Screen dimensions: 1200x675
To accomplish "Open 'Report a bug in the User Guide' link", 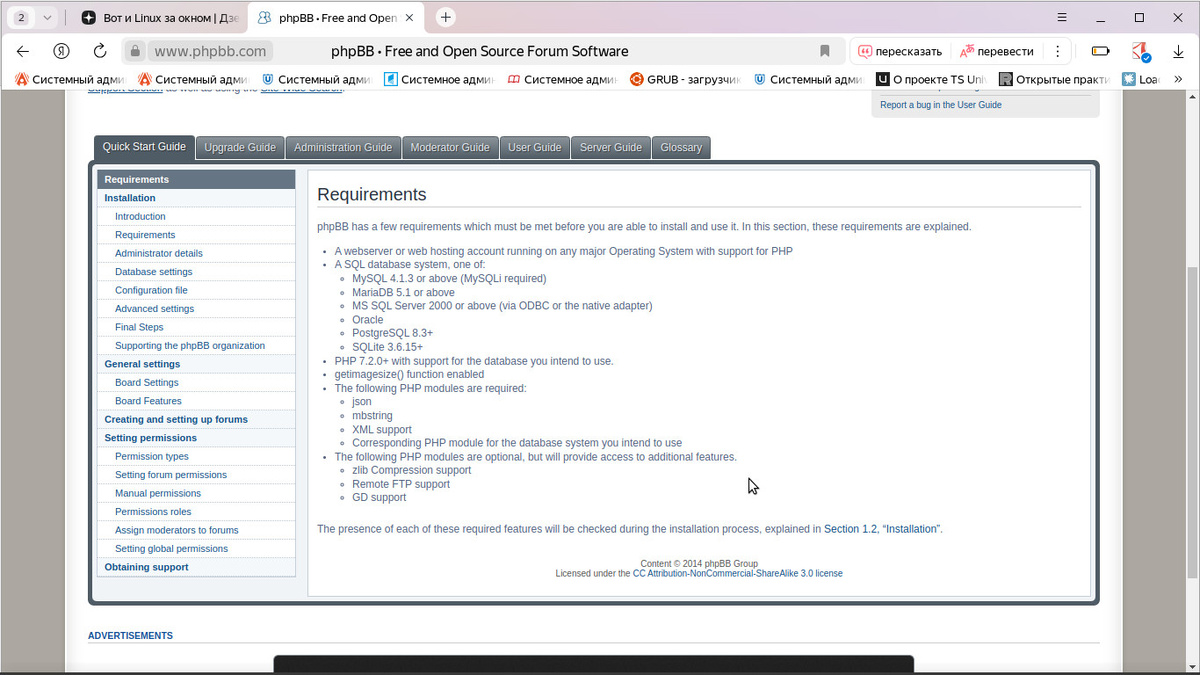I will [941, 105].
